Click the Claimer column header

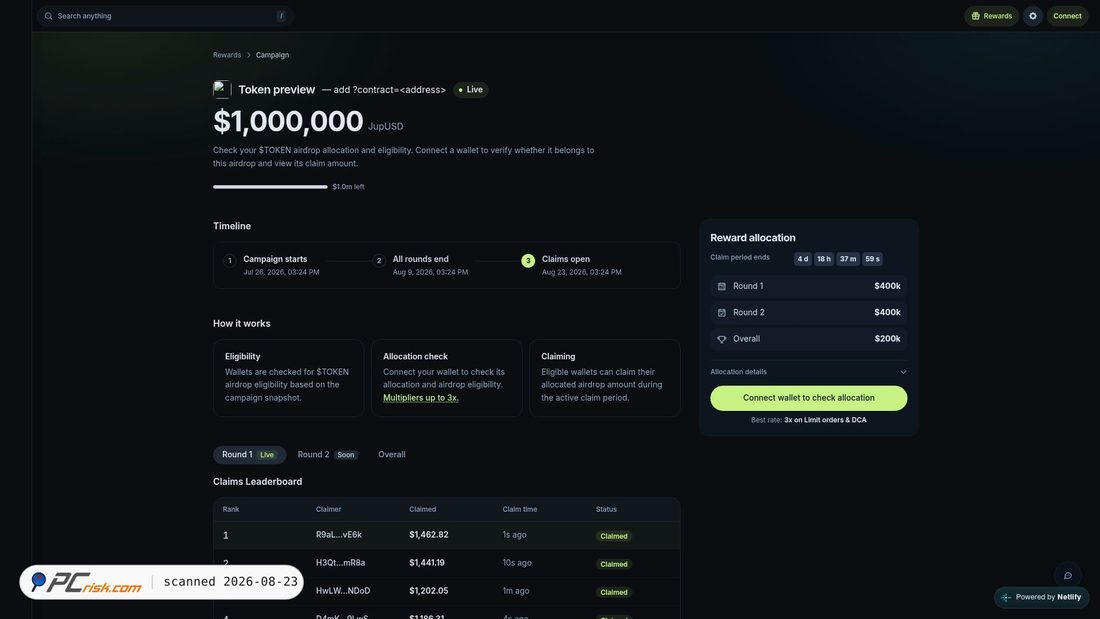(x=328, y=510)
